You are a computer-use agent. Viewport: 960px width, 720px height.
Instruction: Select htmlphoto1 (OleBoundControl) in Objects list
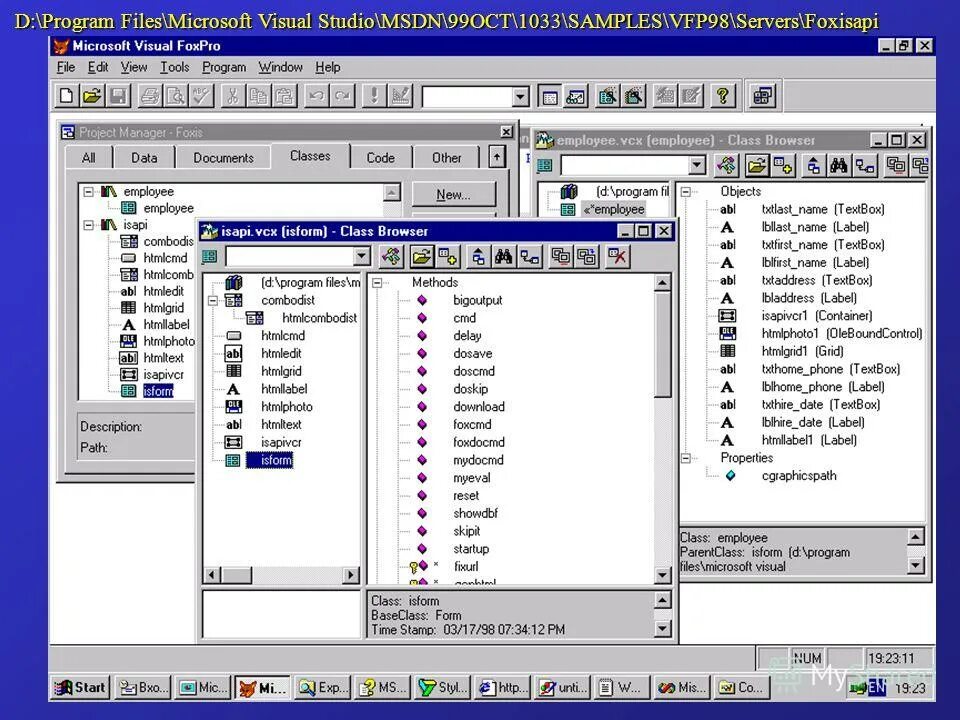click(x=841, y=333)
